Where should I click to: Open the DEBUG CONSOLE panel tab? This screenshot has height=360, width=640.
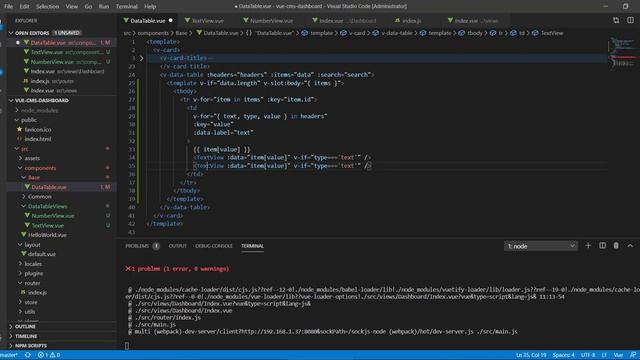pyautogui.click(x=214, y=246)
